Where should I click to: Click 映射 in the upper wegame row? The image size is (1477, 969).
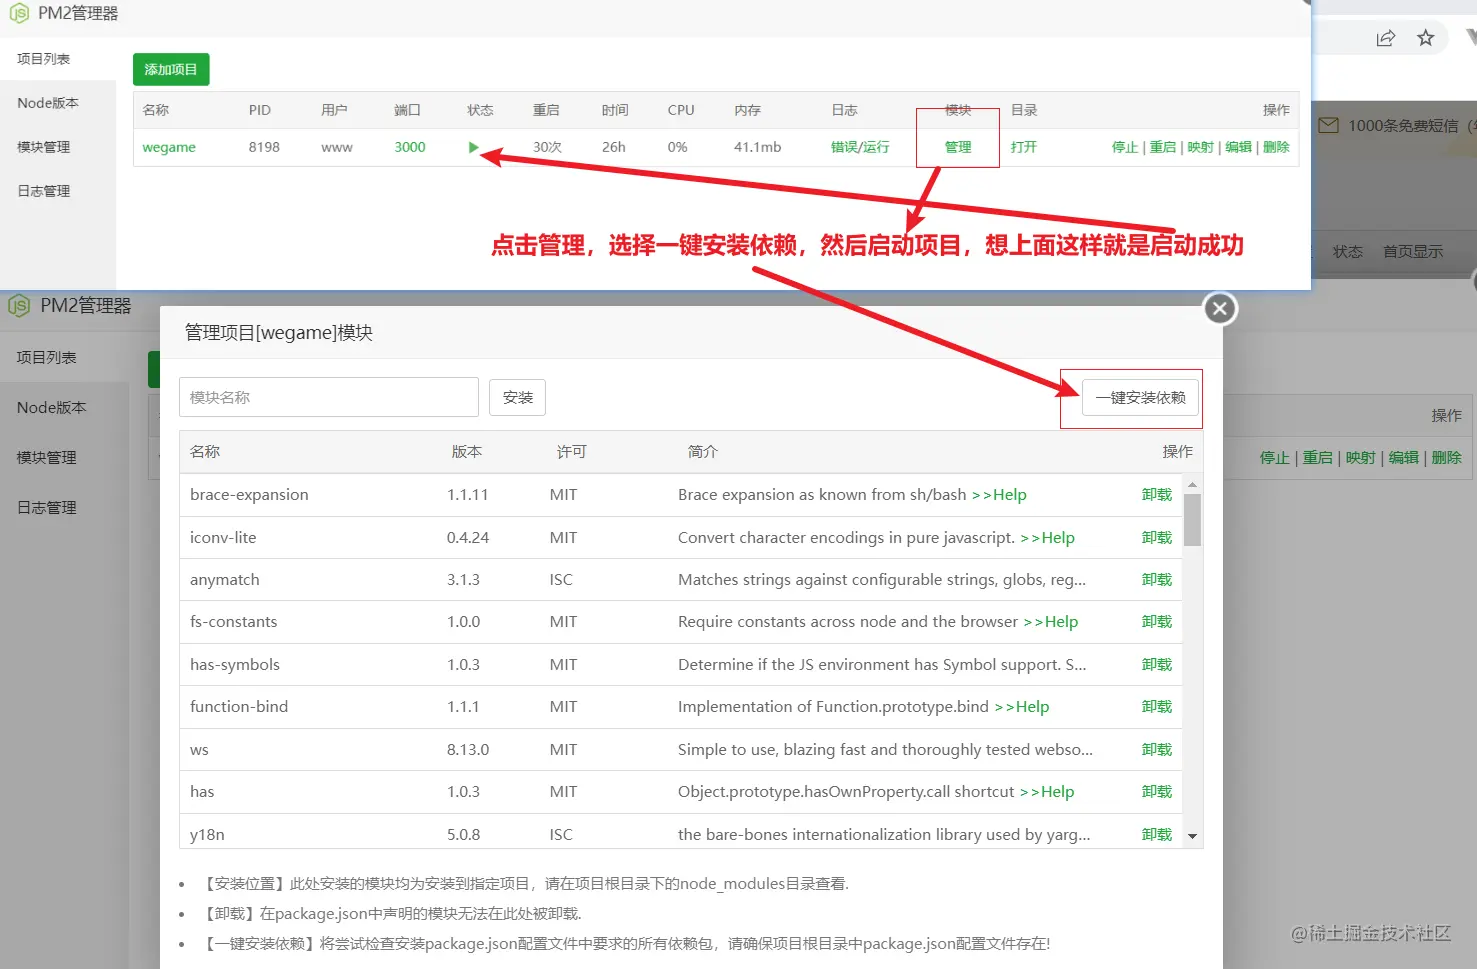(1201, 147)
